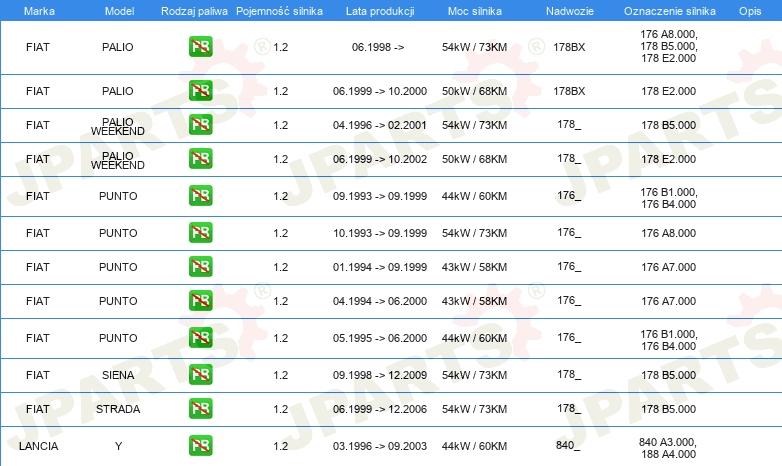Viewport: 782px width, 466px height.
Task: Click 176 B1.000, 176 B4.000 in 05.1995 row
Action: 669,340
